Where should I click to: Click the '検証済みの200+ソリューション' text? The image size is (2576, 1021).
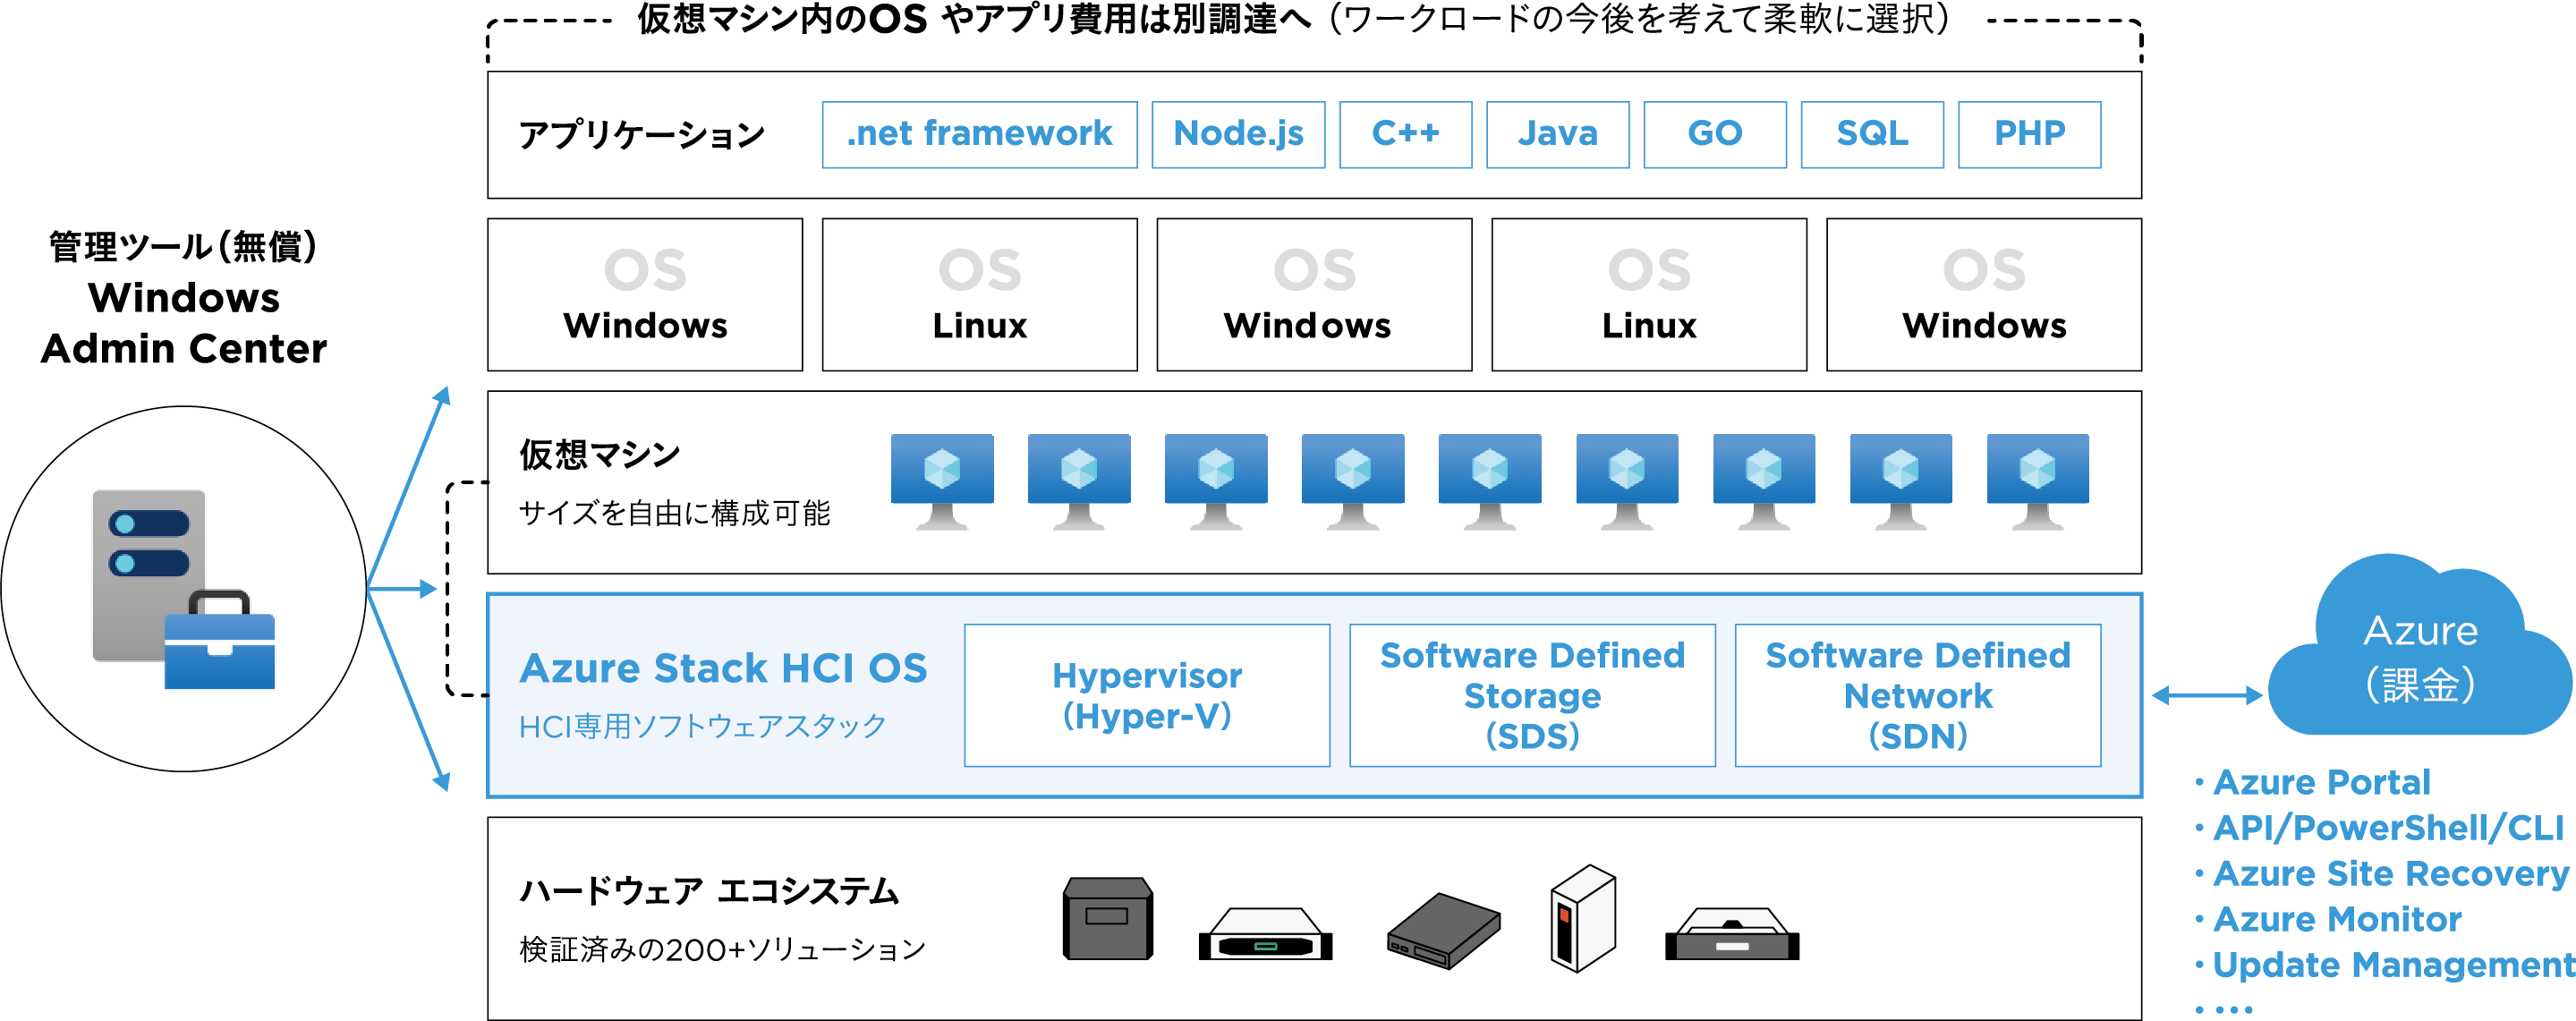(722, 948)
